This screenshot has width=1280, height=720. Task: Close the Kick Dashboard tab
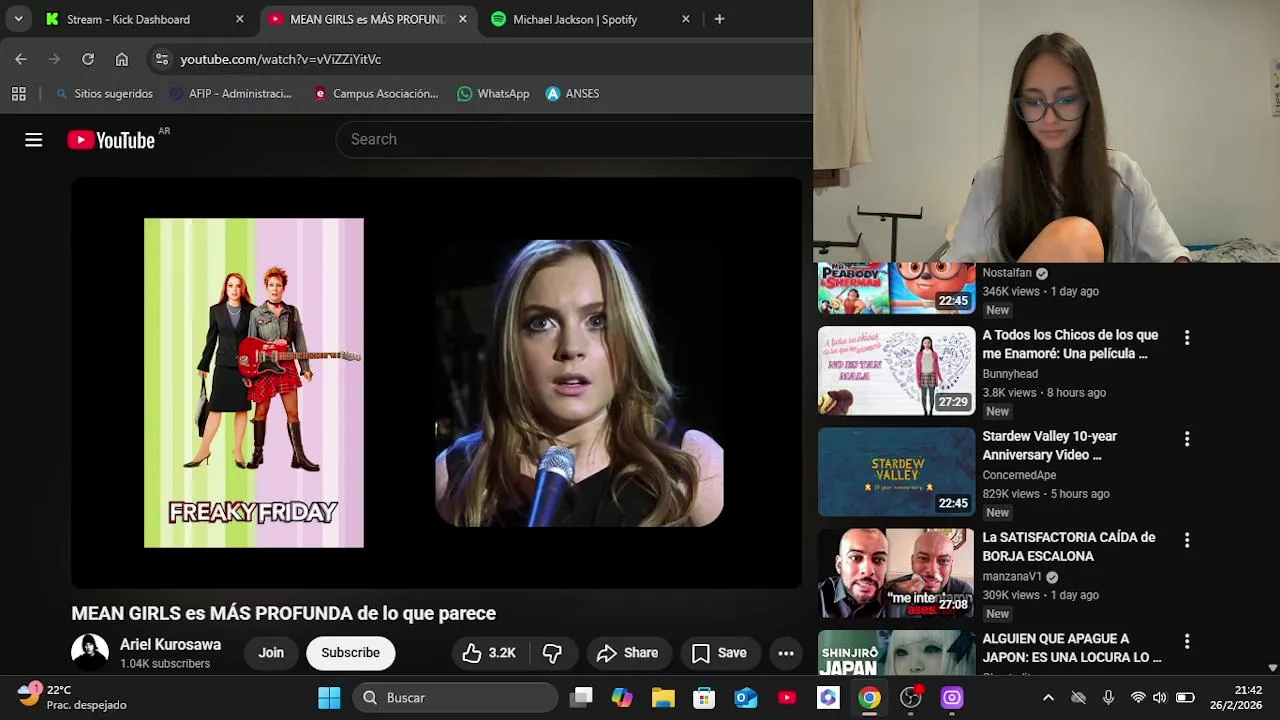pyautogui.click(x=239, y=19)
